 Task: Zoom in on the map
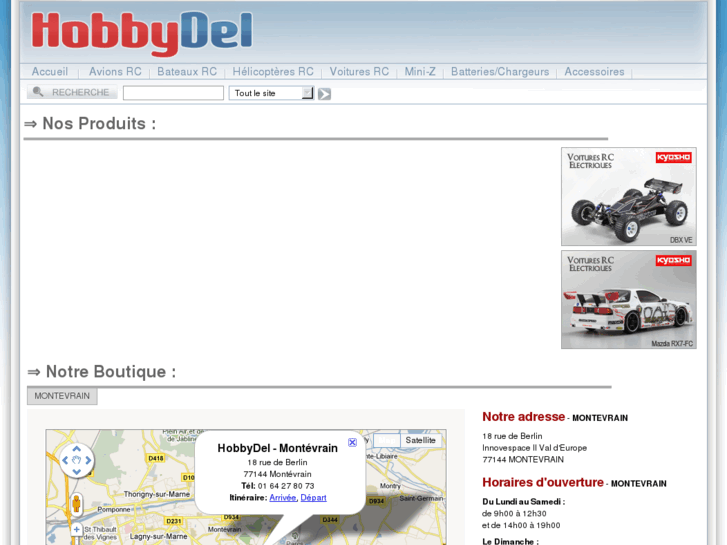[x=77, y=529]
